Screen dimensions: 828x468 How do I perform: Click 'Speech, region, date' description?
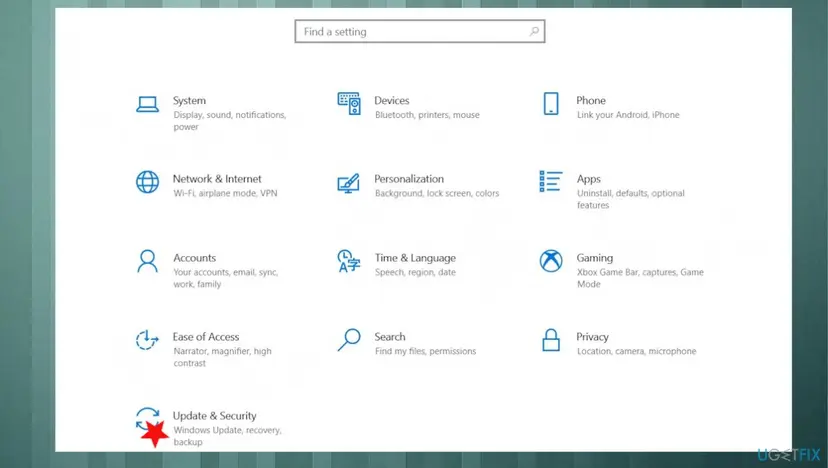[415, 272]
